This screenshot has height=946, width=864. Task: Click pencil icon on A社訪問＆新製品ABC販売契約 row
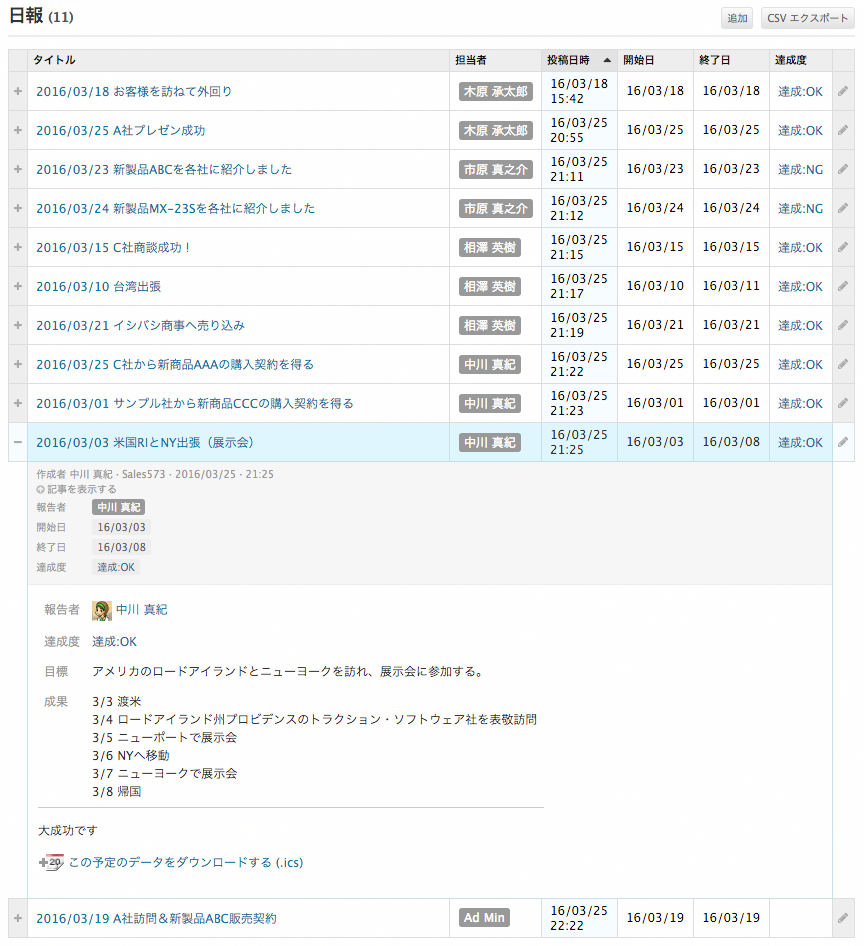coord(843,918)
